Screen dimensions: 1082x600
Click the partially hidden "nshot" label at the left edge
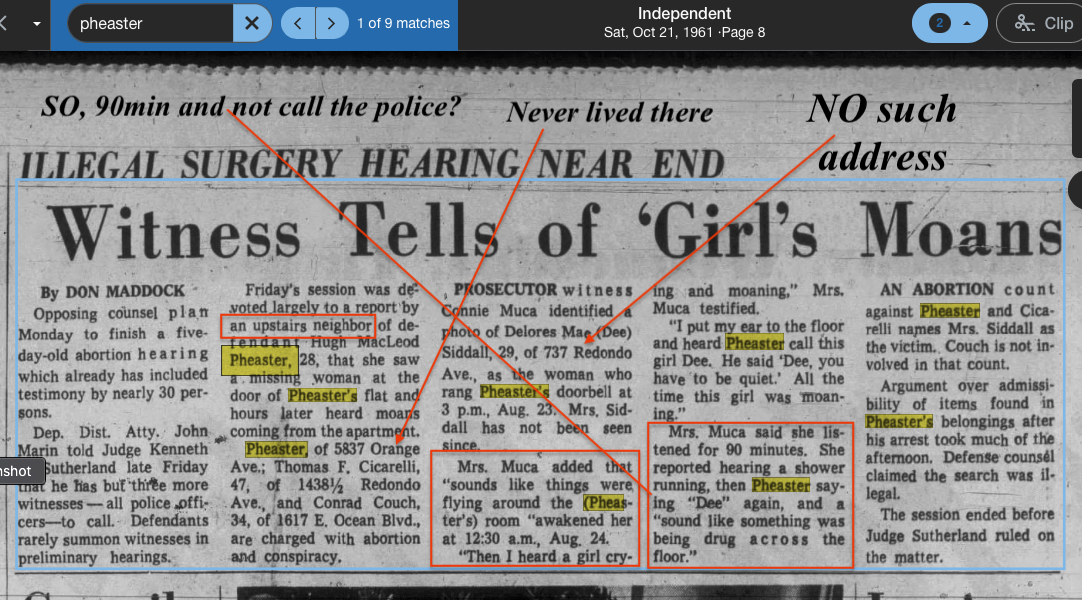tap(18, 471)
